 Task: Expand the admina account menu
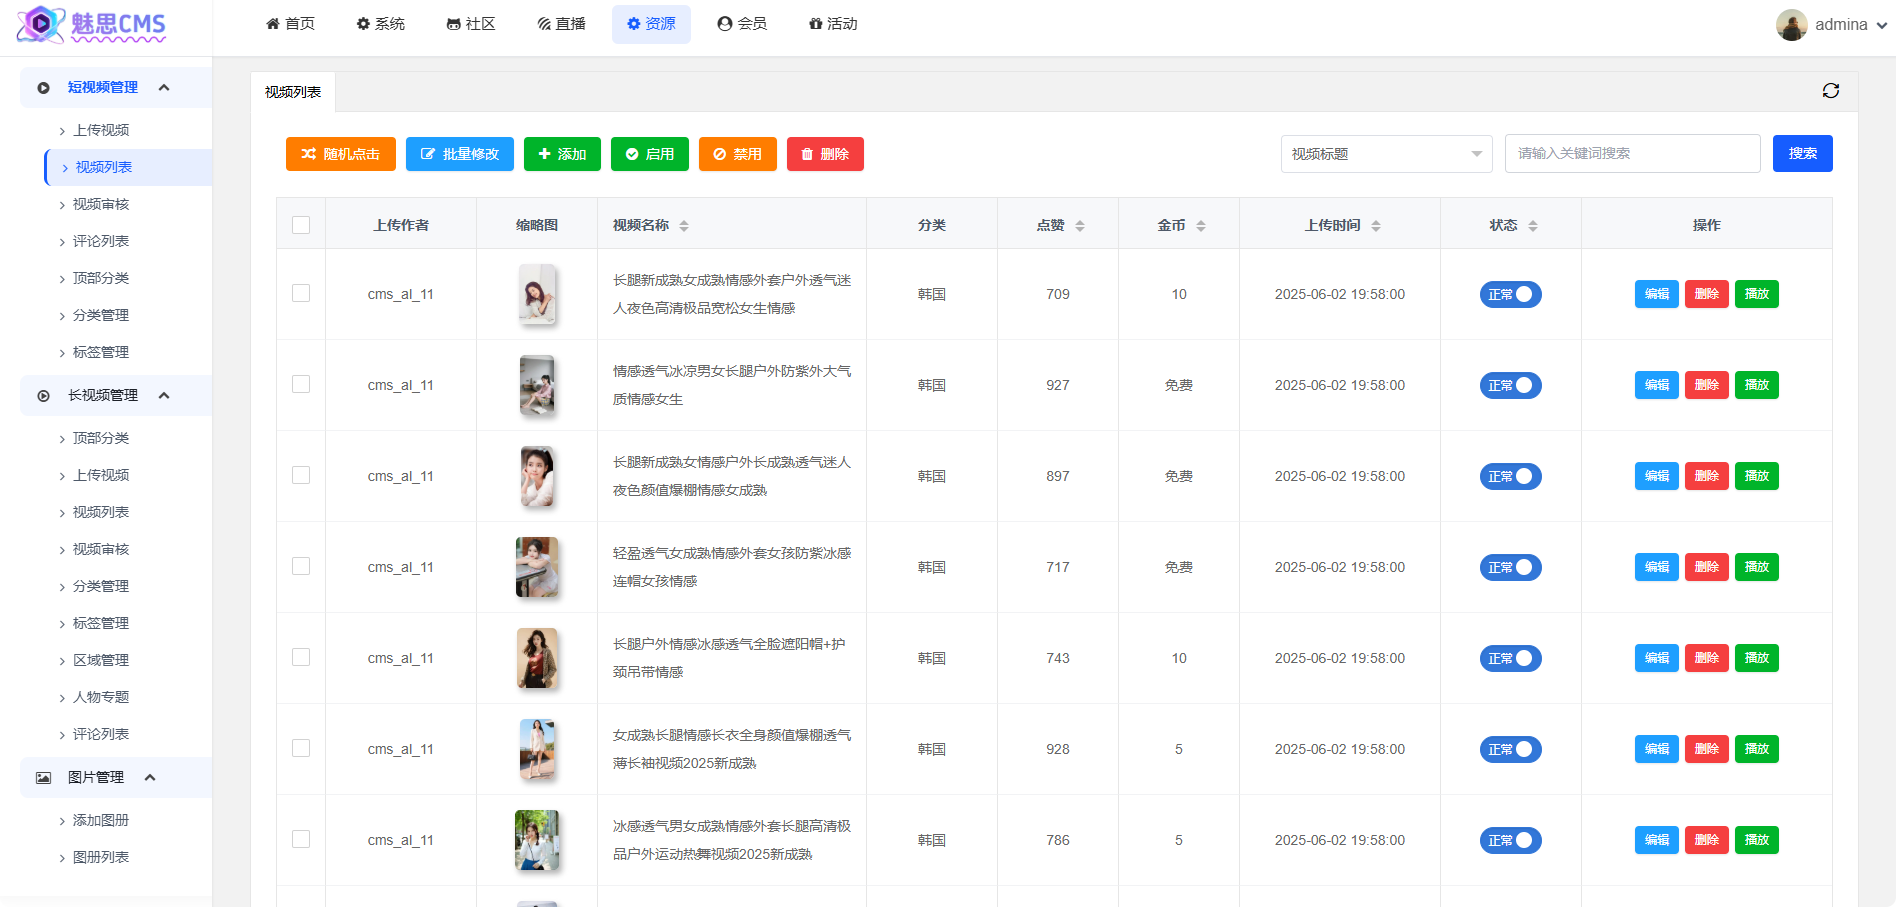pyautogui.click(x=1840, y=24)
